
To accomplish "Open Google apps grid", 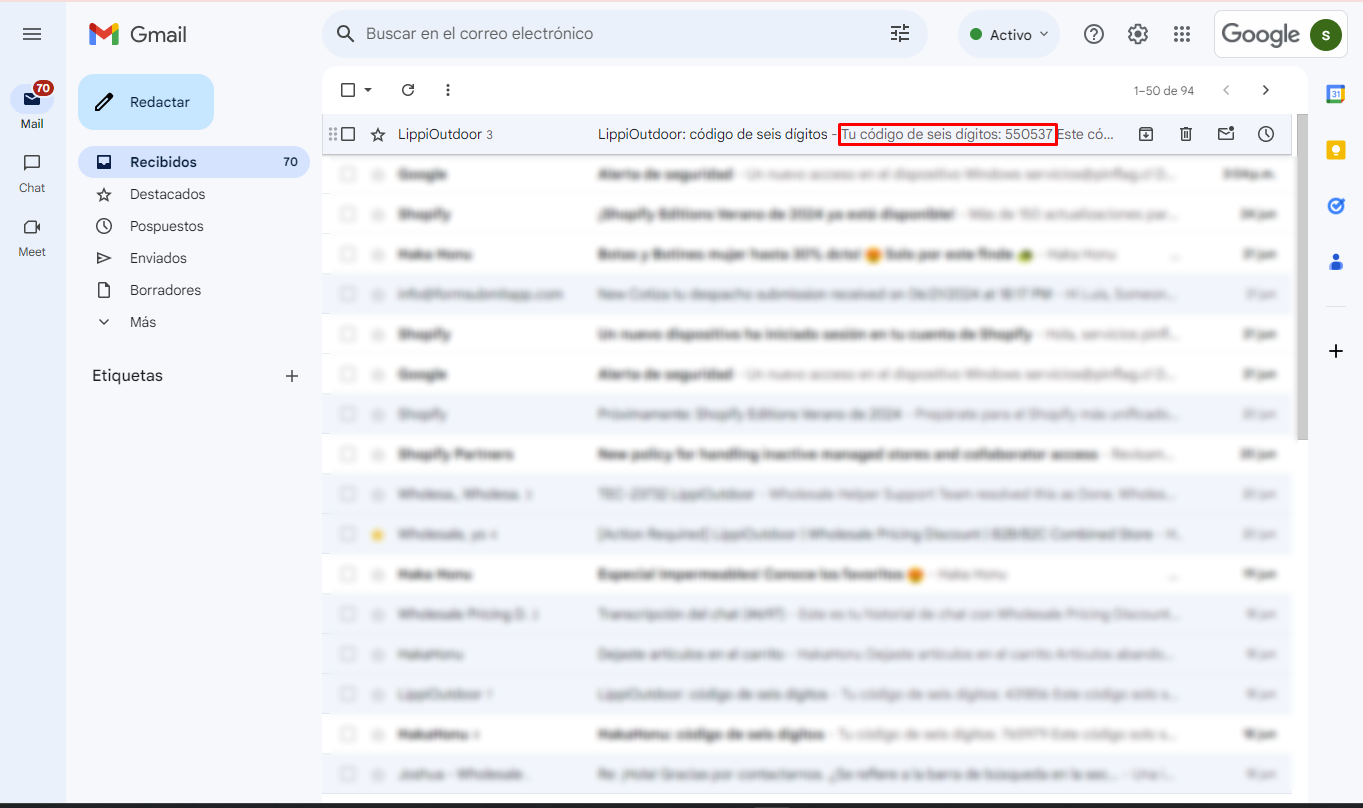I will [1182, 35].
